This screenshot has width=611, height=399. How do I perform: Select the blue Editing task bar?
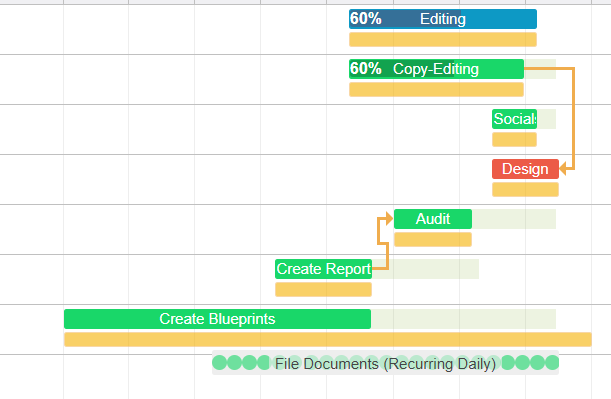[x=443, y=19]
